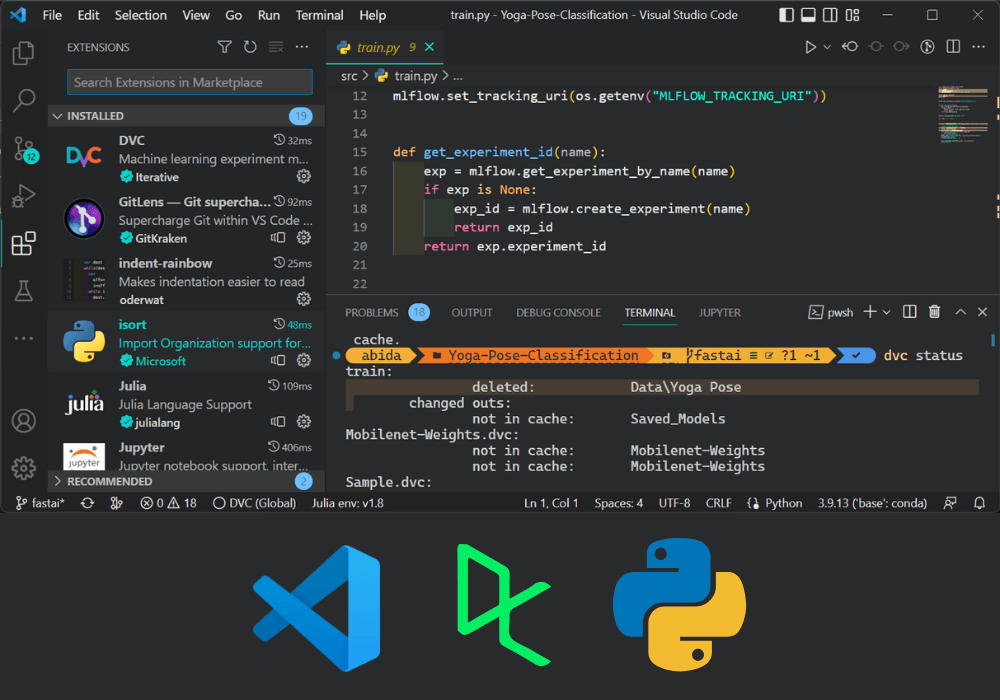This screenshot has height=700, width=1000.
Task: Filter the Extensions list
Action: click(x=224, y=47)
